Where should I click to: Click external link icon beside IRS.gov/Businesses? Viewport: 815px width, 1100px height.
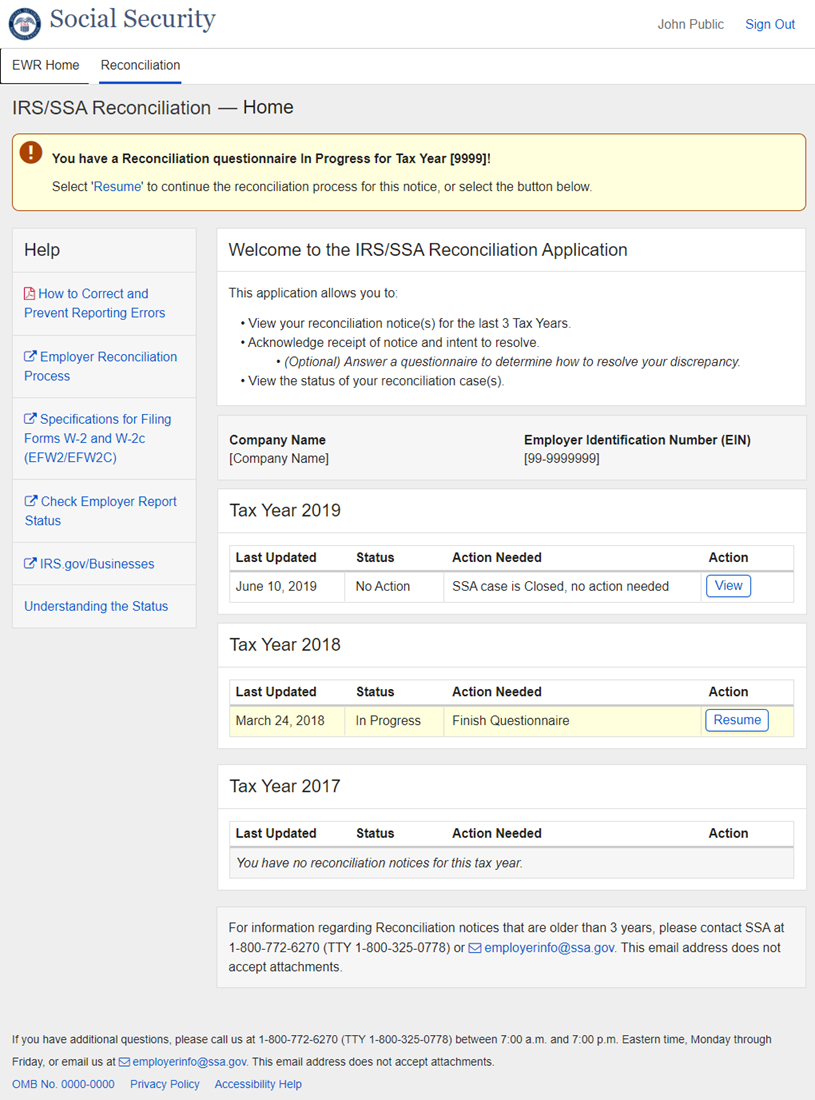point(30,564)
